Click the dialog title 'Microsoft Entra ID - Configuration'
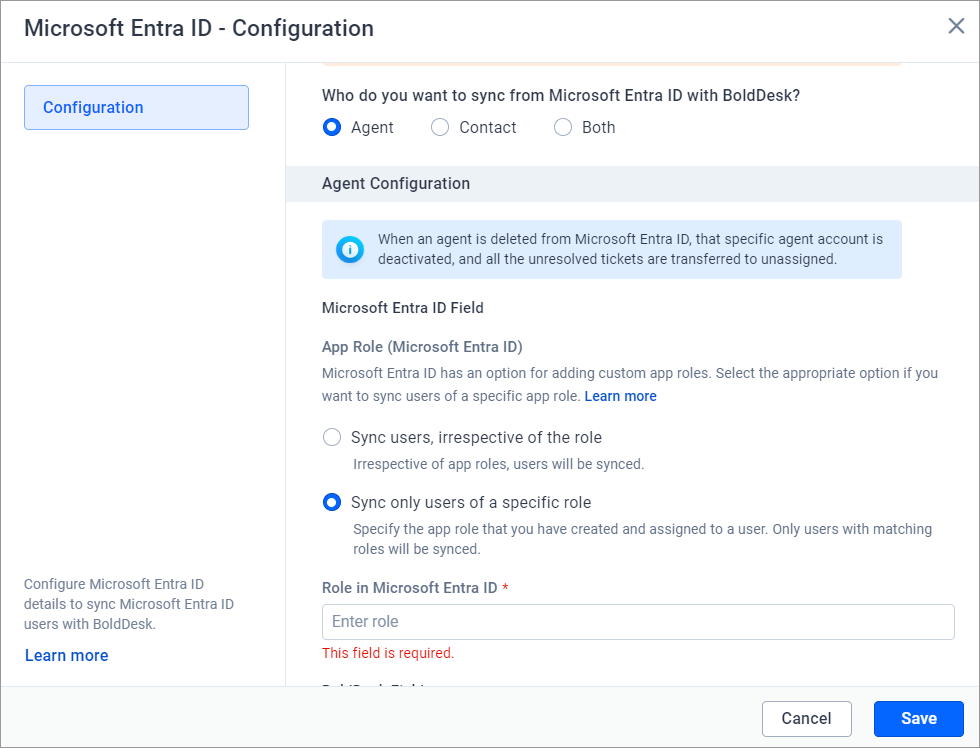This screenshot has height=748, width=980. pyautogui.click(x=199, y=28)
